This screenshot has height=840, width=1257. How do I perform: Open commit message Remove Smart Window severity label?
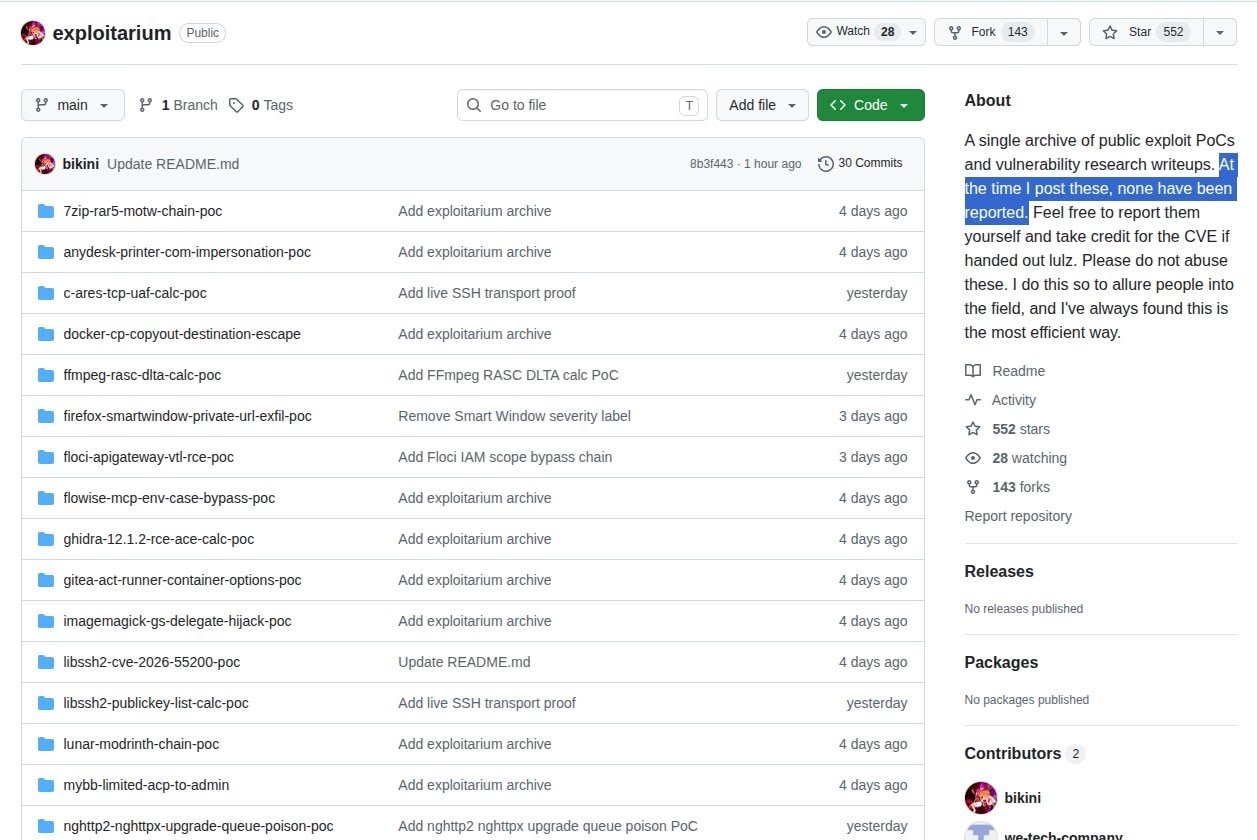514,416
